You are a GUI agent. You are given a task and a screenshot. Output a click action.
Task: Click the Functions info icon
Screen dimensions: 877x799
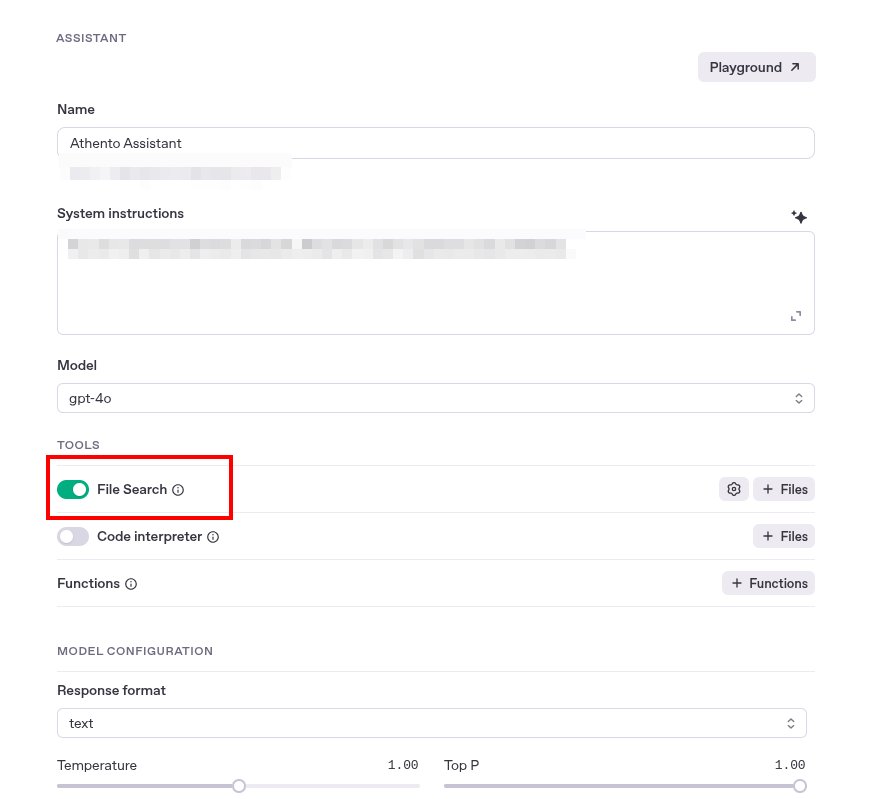click(x=131, y=584)
